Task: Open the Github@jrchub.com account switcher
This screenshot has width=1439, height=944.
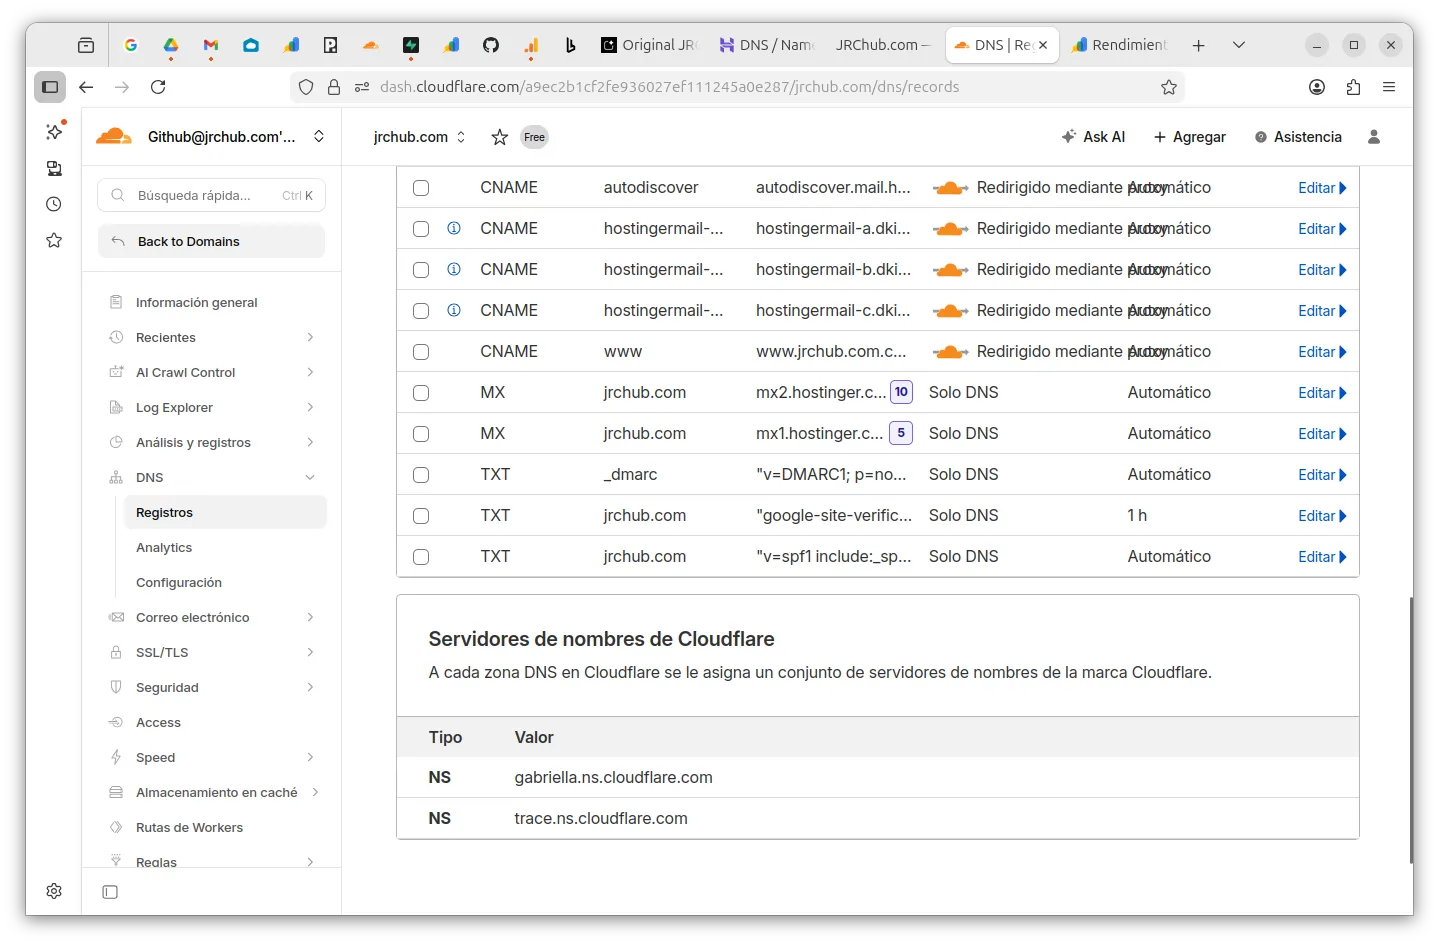Action: [x=211, y=137]
